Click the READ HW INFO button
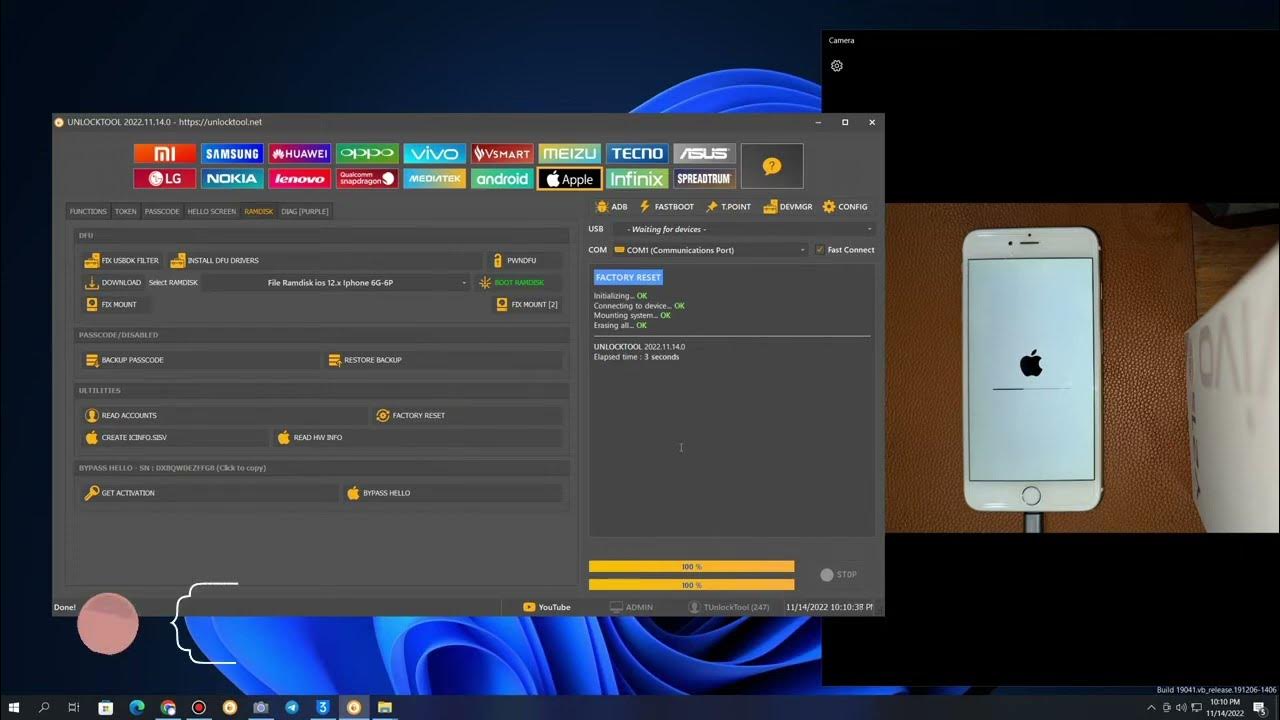1280x720 pixels. pos(418,437)
